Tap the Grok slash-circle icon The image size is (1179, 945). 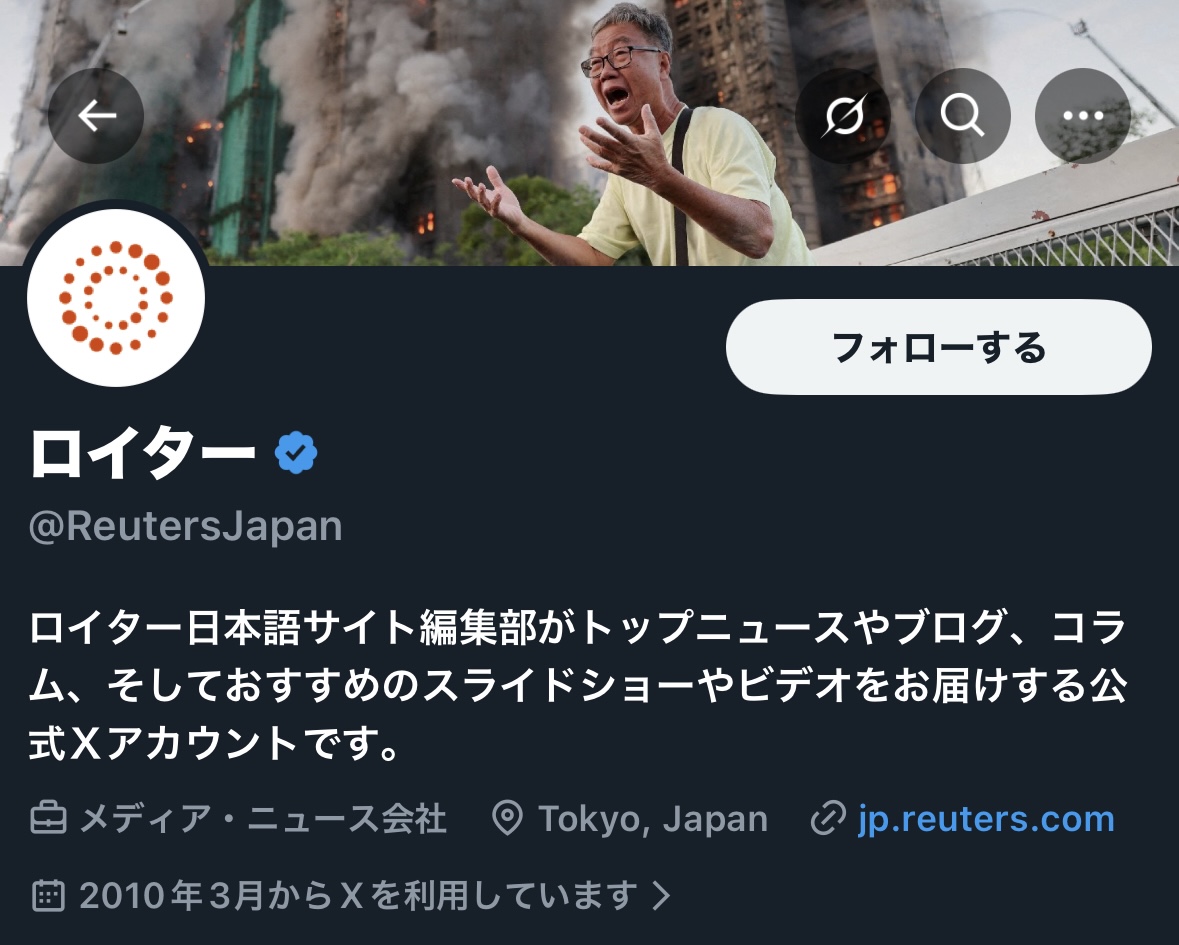tap(844, 116)
